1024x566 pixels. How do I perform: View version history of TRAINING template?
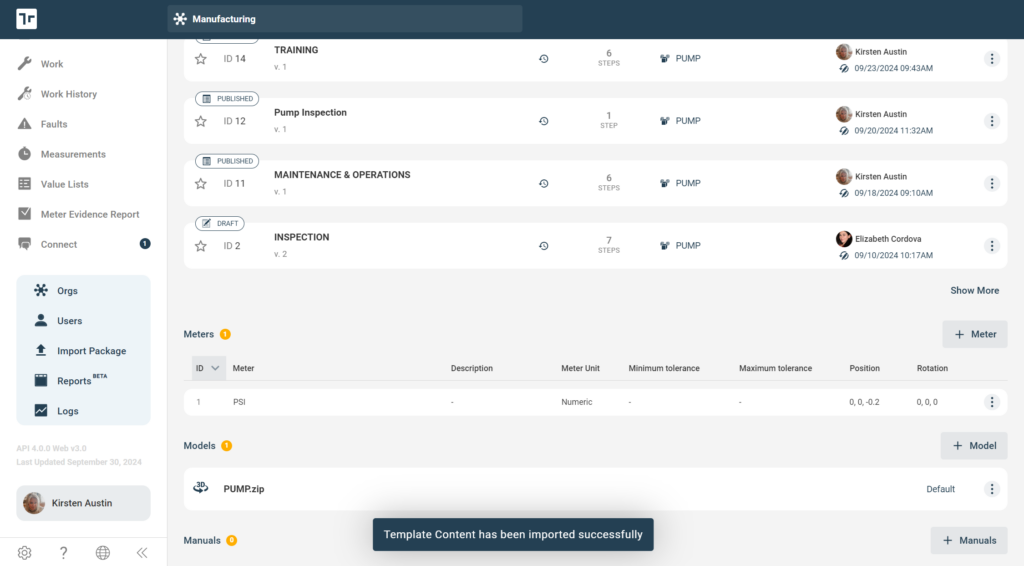coord(543,59)
